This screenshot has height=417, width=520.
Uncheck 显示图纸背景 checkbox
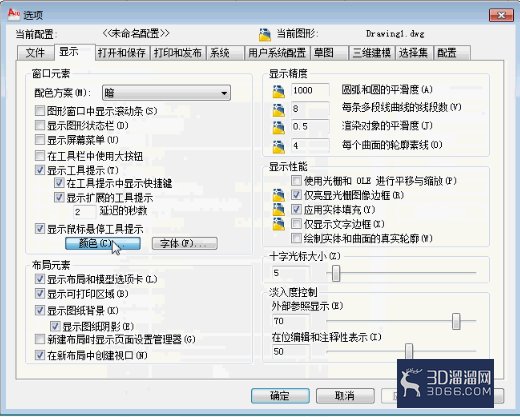(40, 310)
